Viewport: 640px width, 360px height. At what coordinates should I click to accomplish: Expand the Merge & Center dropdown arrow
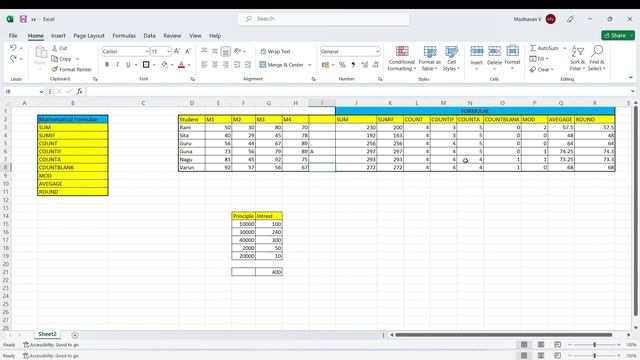[309, 64]
